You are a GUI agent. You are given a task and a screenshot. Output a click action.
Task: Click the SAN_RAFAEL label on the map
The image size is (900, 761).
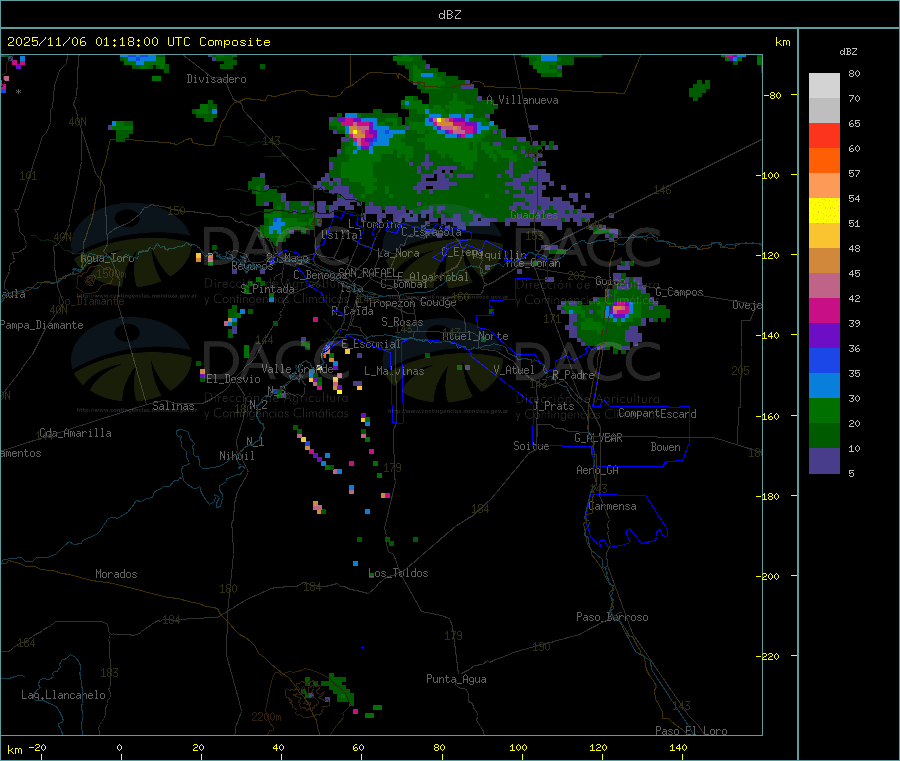click(365, 272)
